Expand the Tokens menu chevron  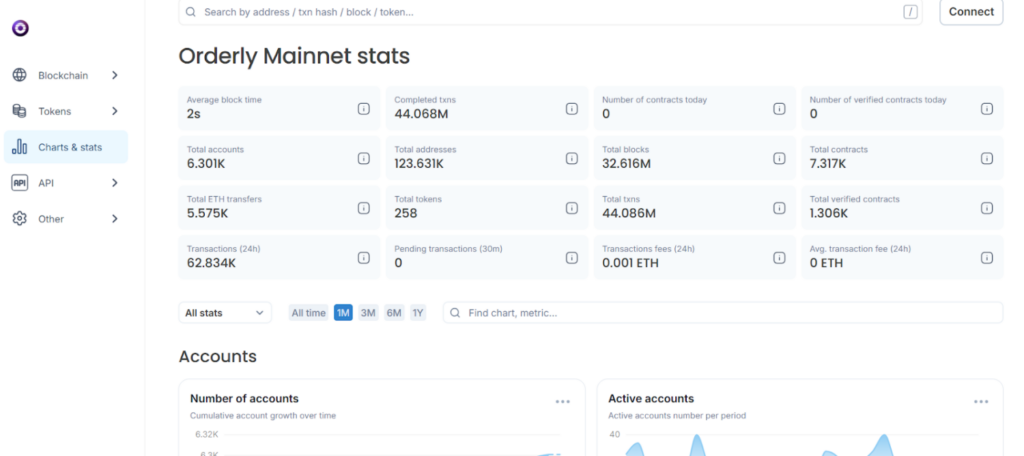tap(114, 111)
